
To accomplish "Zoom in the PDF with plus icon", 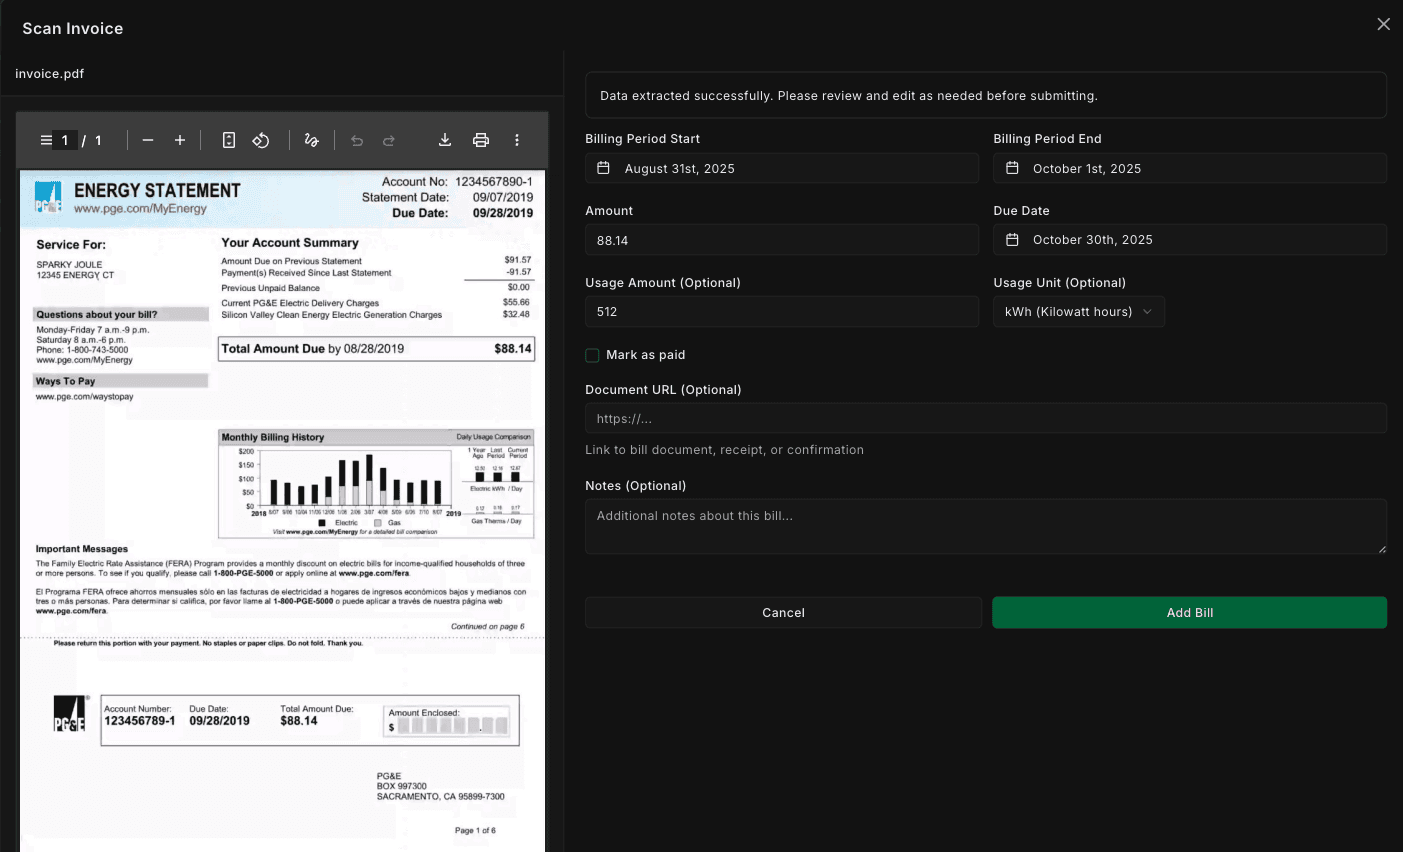I will click(180, 140).
